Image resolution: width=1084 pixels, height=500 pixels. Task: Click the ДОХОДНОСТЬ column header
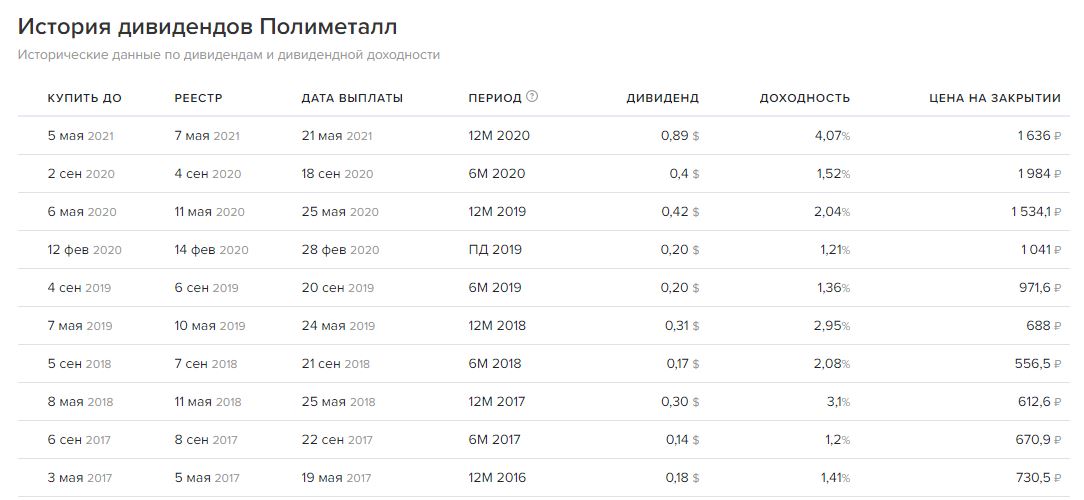coord(804,98)
